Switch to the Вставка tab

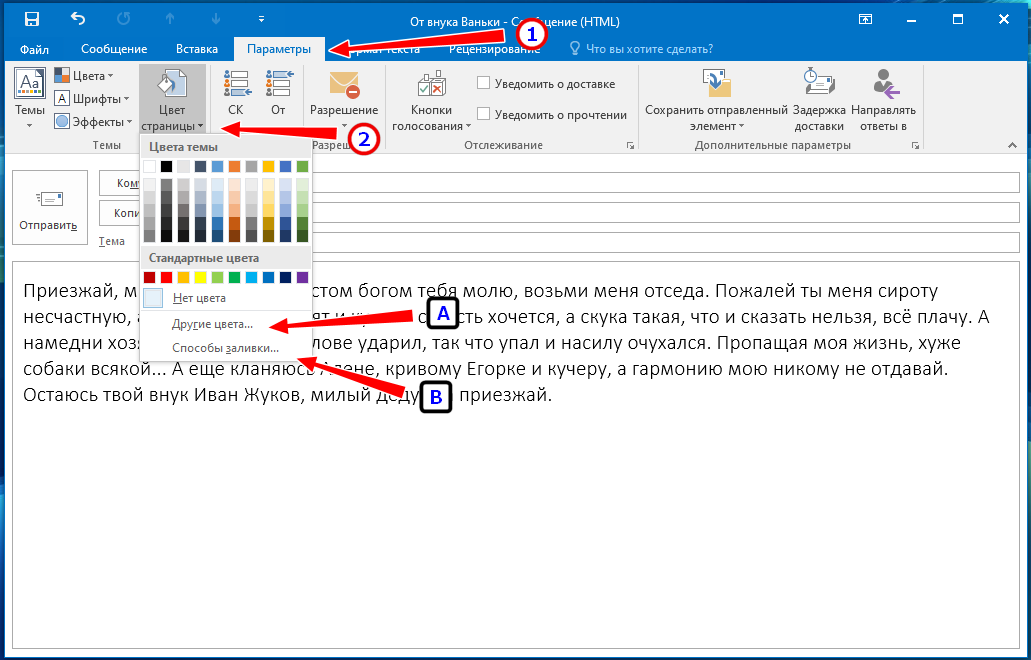(x=197, y=49)
